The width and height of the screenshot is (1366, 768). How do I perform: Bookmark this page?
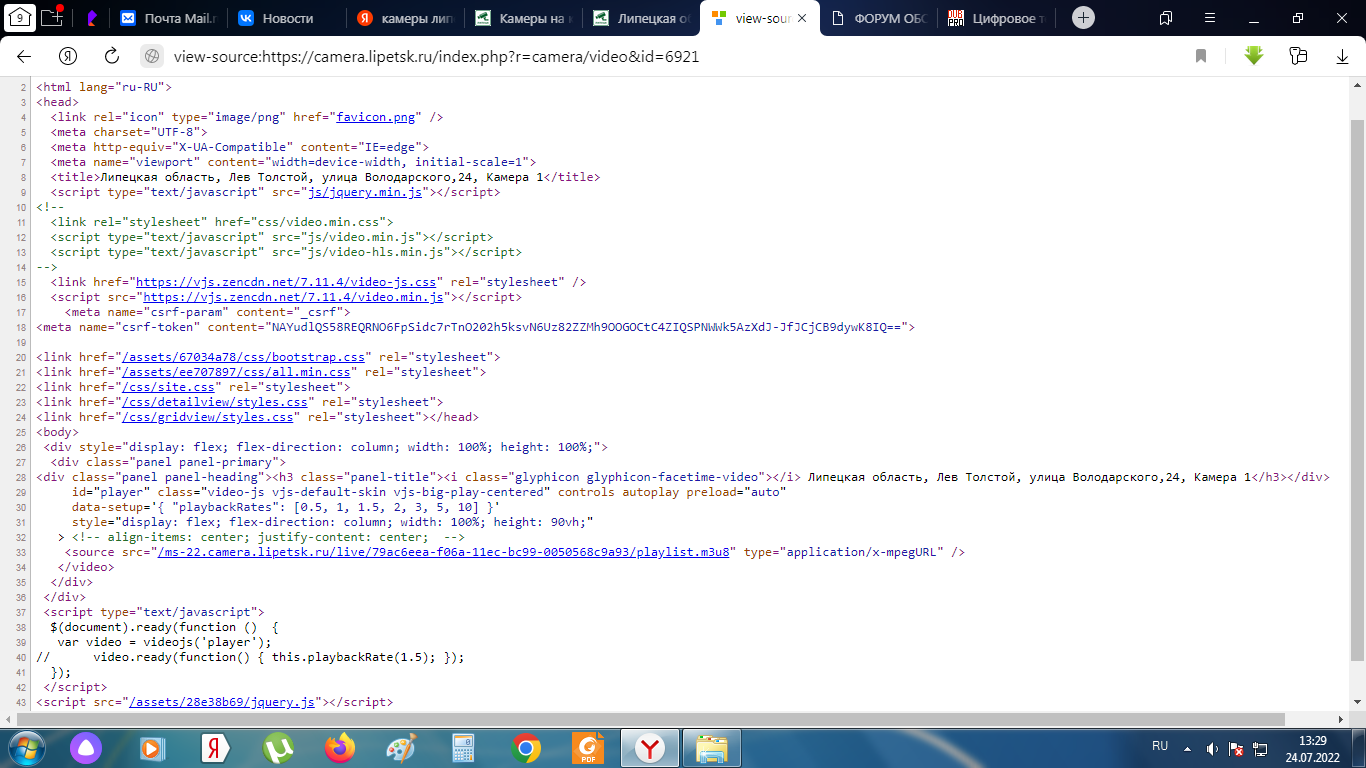click(1201, 57)
